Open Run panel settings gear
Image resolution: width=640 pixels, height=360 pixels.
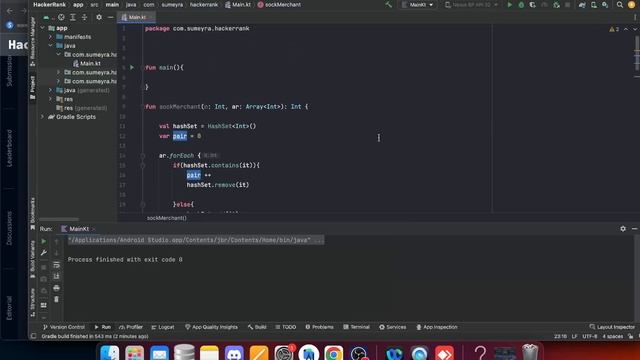[x=623, y=229]
